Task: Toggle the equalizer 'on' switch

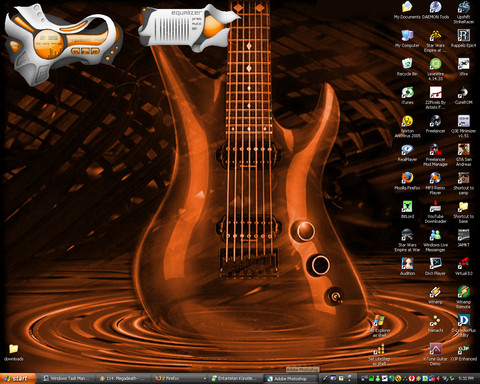Action: click(195, 29)
